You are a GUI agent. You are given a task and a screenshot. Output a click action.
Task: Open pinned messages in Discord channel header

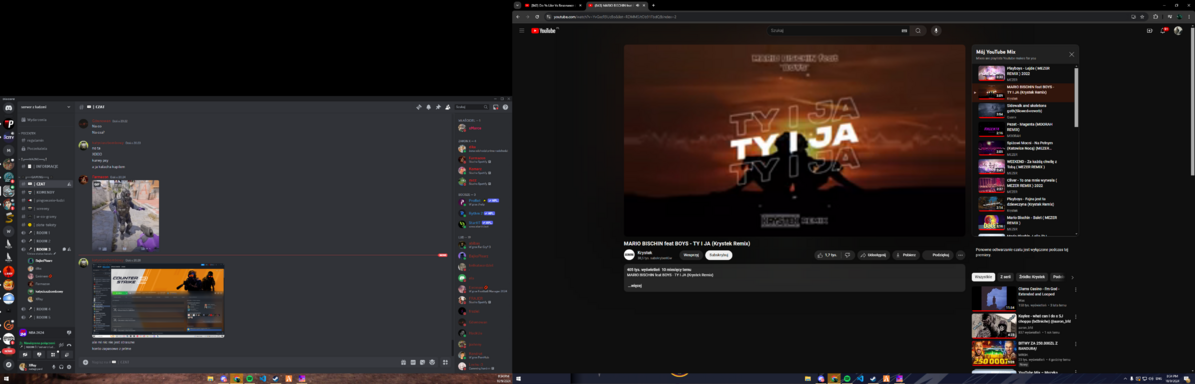pos(438,107)
